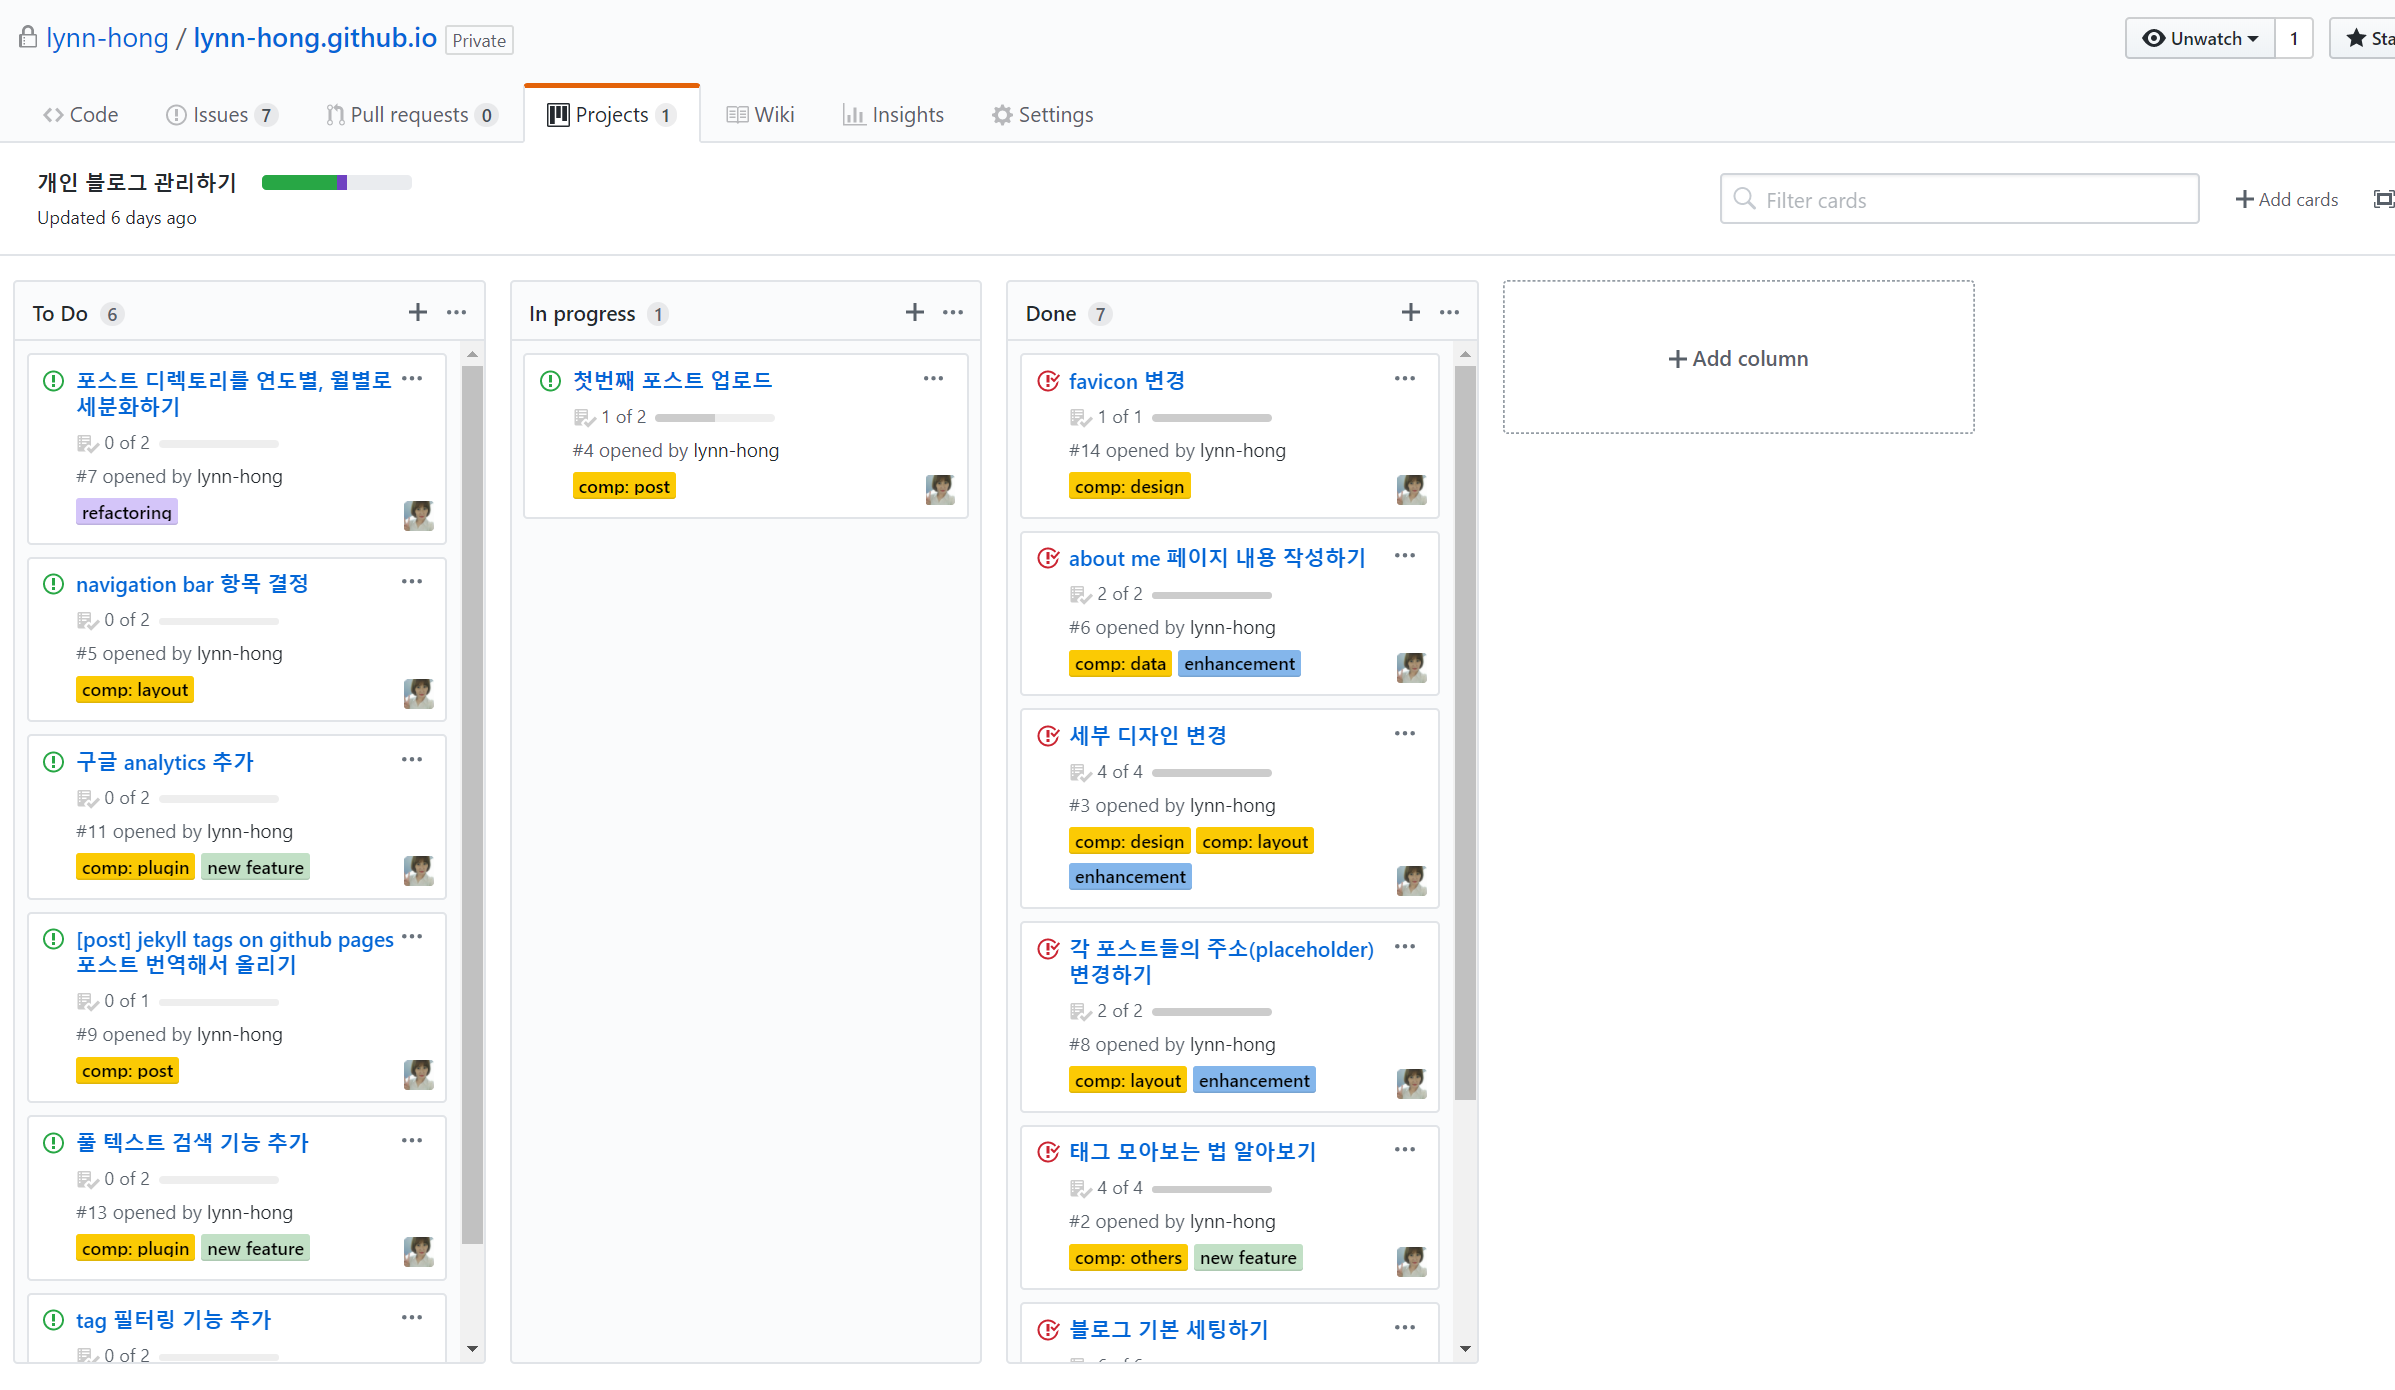
Task: Click the refactoring label
Action: click(x=127, y=512)
